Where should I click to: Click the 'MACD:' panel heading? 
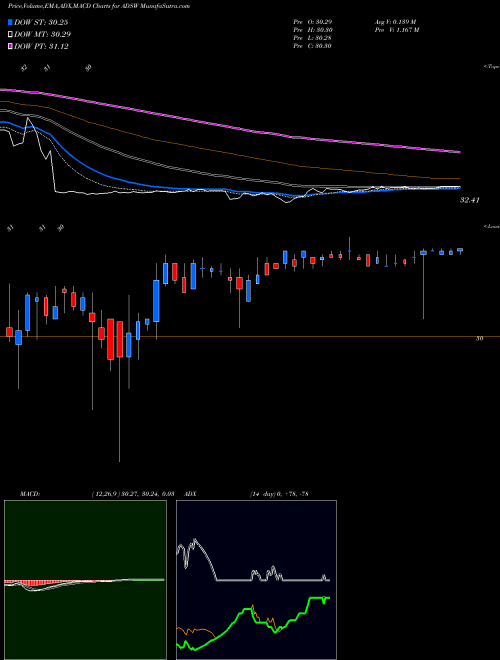click(30, 494)
